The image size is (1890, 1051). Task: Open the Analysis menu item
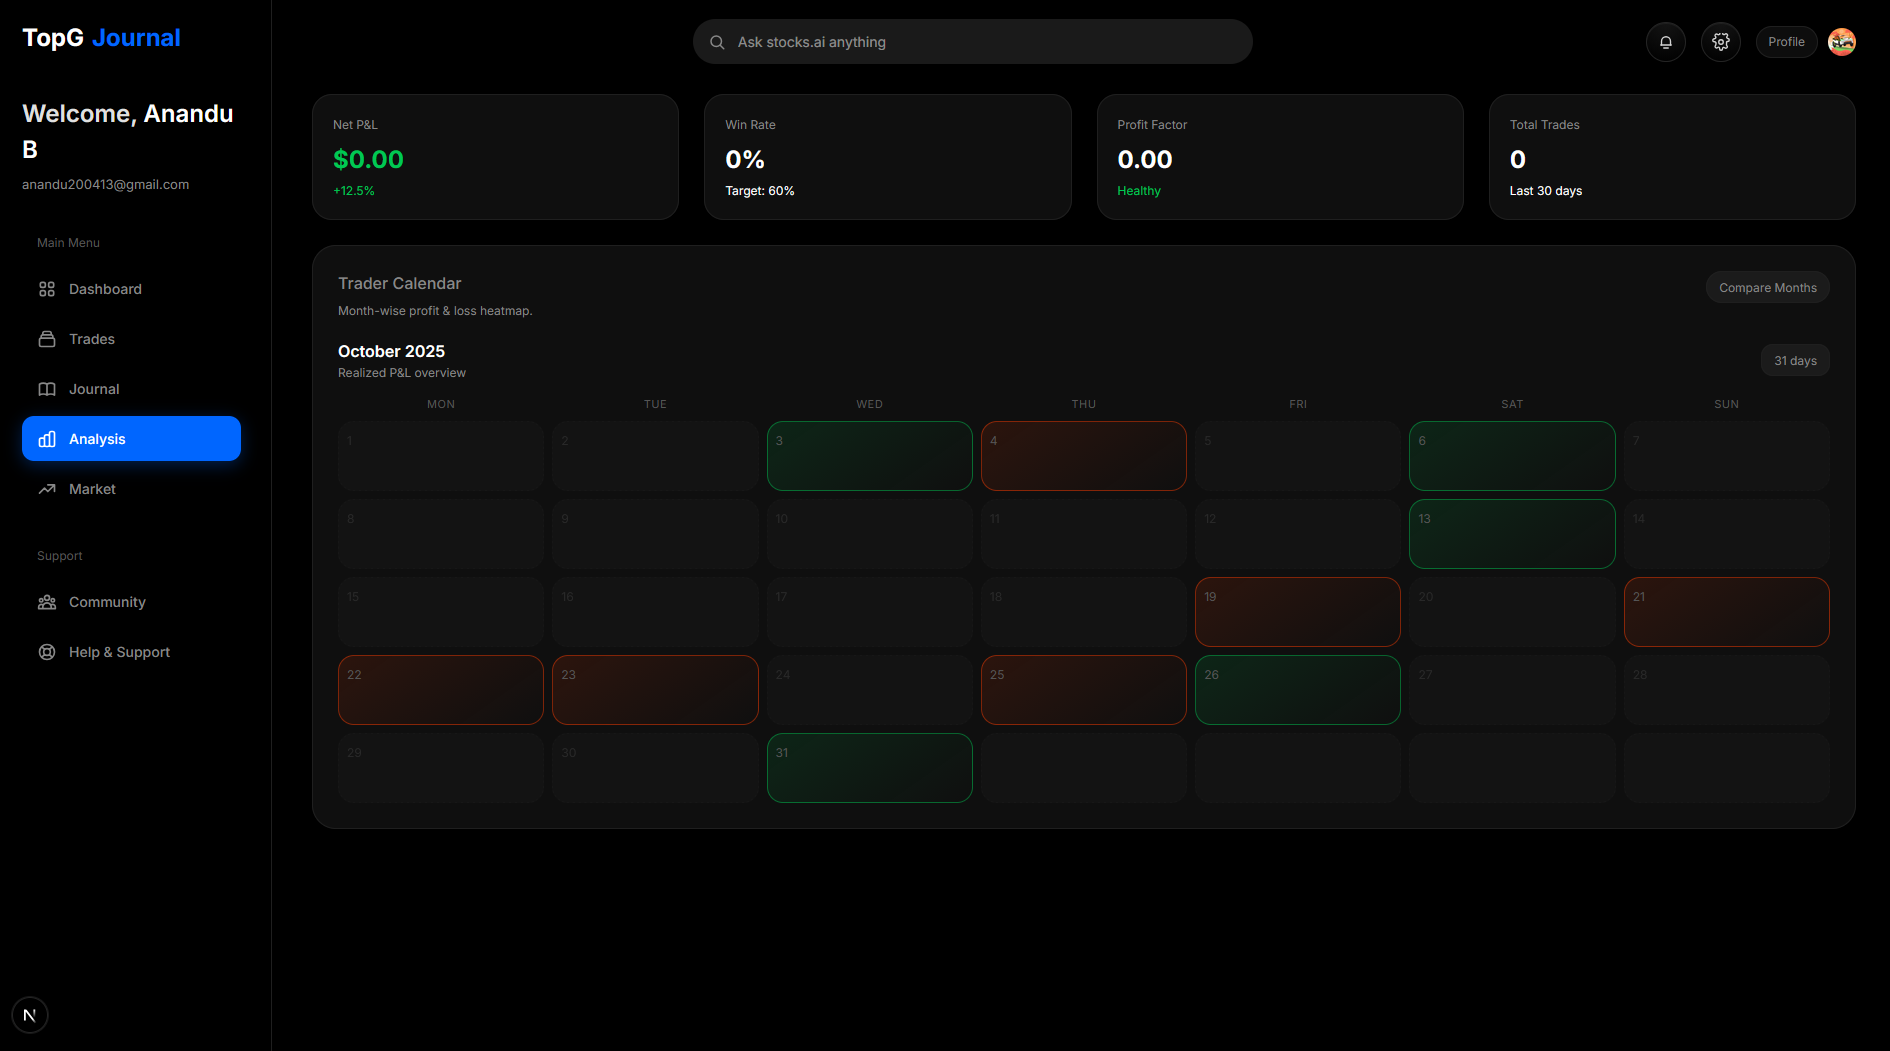(131, 439)
